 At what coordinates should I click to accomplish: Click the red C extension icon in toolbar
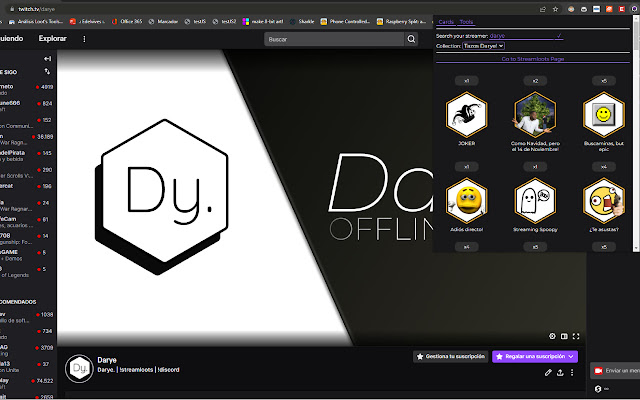(622, 9)
